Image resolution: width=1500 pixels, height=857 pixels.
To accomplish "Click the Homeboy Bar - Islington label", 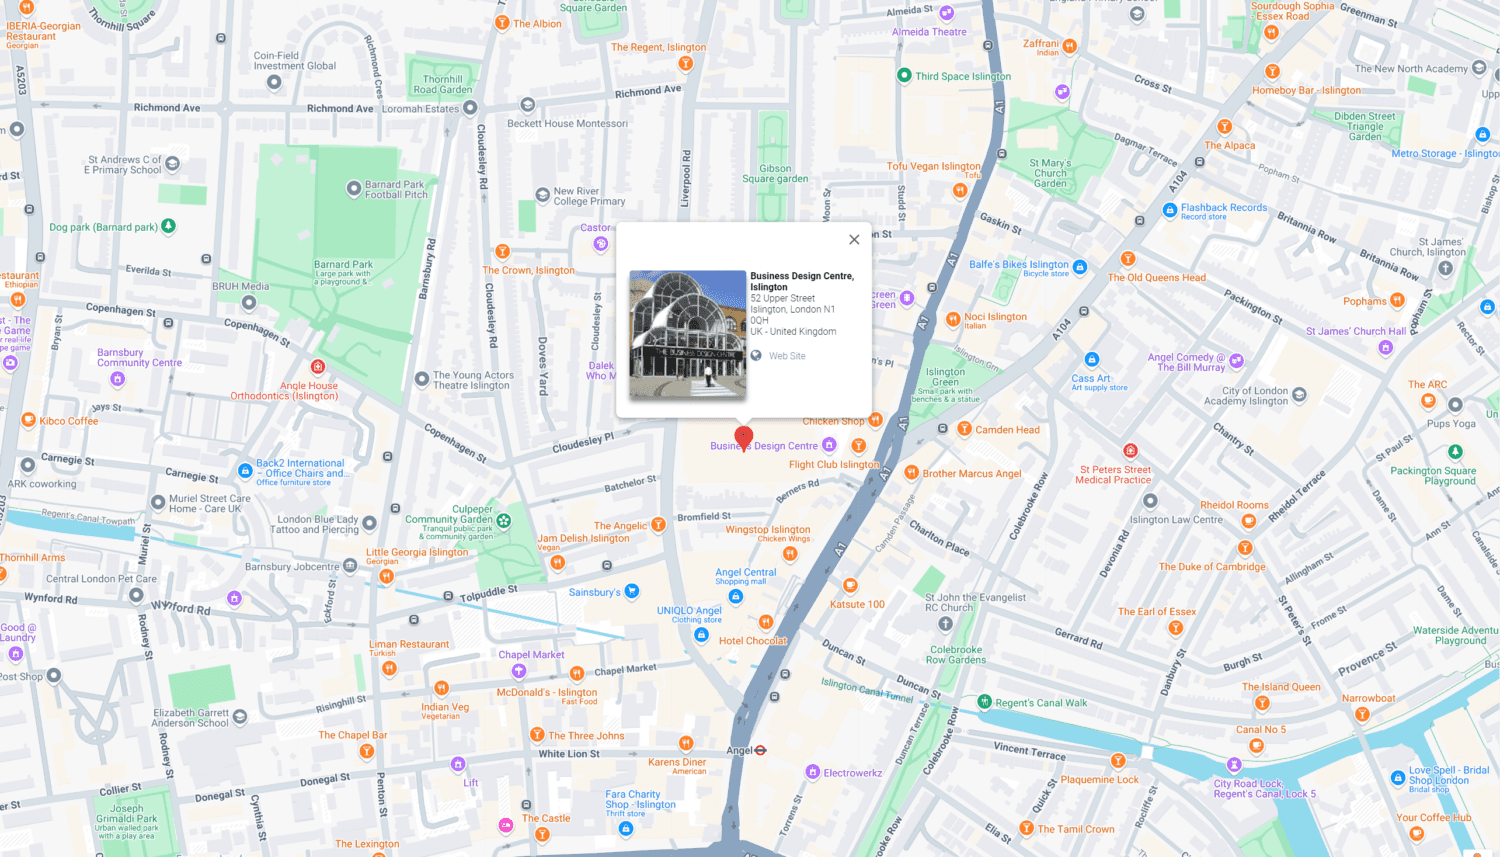I will tap(1306, 90).
